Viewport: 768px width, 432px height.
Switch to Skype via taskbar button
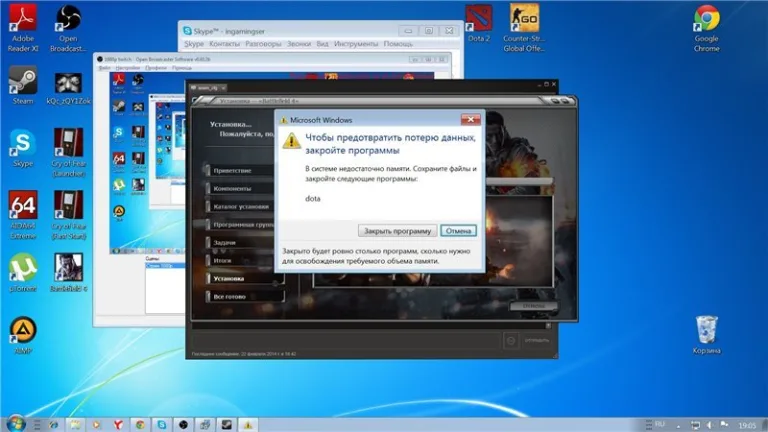162,425
